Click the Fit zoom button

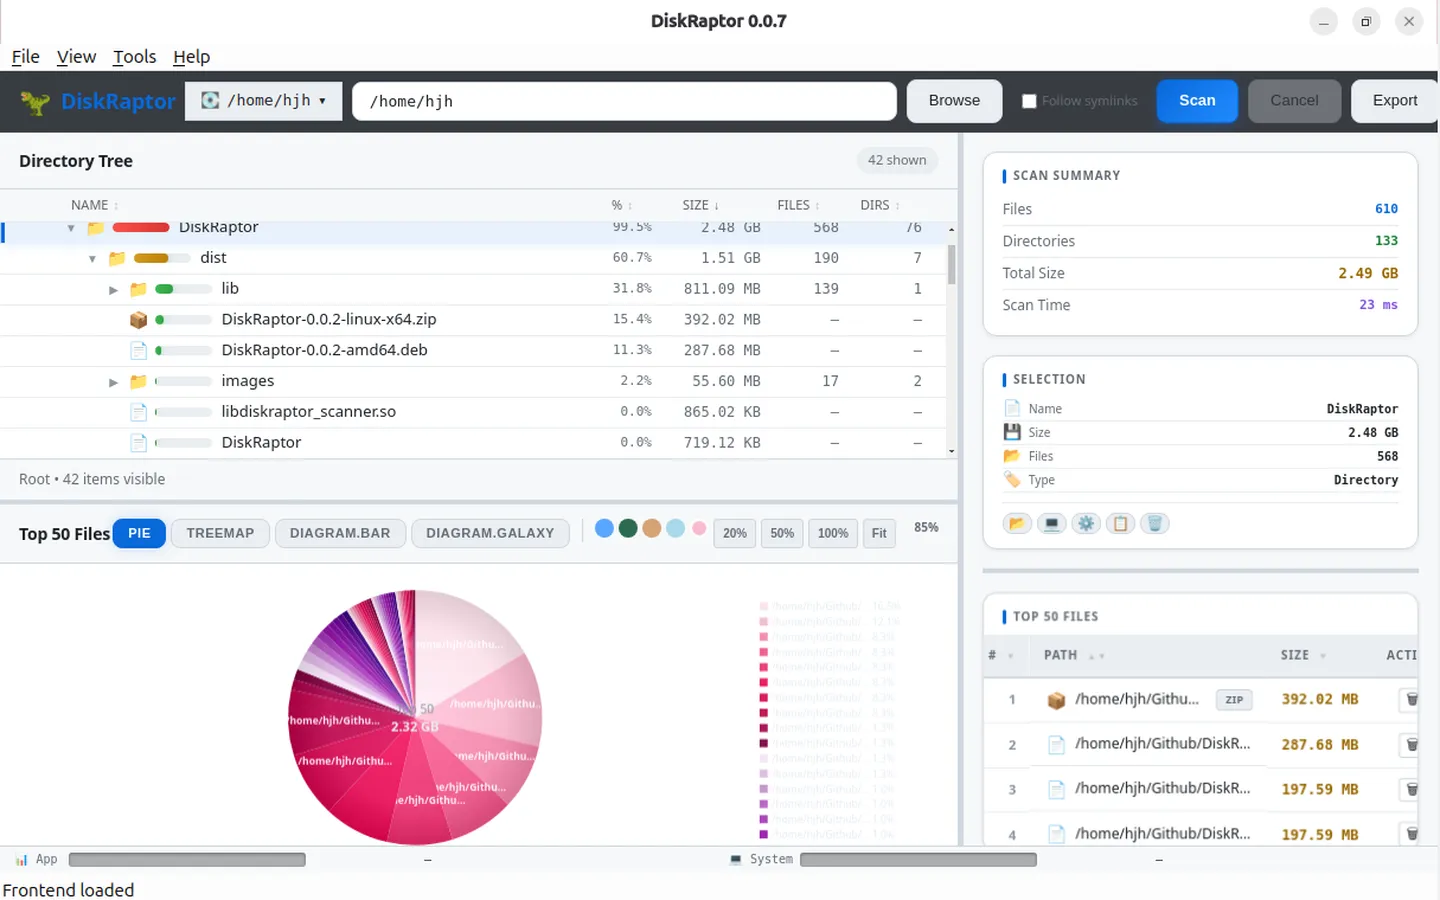click(879, 534)
